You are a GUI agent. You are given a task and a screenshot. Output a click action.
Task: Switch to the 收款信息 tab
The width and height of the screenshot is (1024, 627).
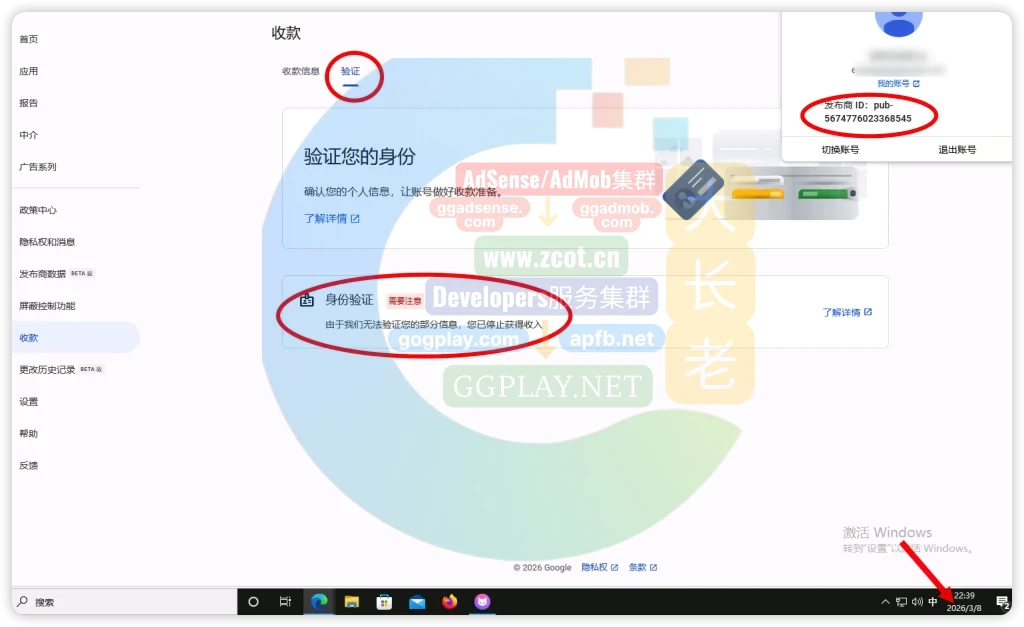coord(301,71)
